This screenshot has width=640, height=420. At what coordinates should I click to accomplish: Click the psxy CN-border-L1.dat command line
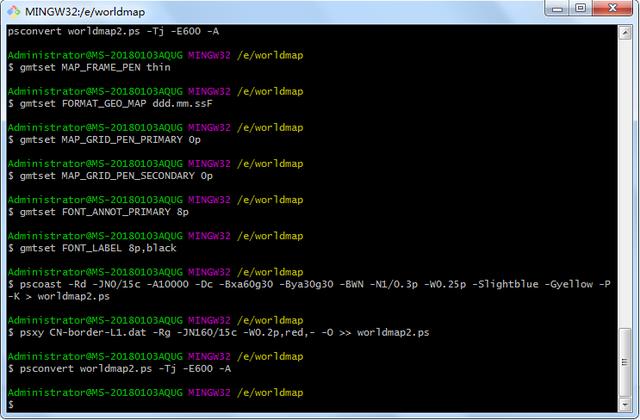tap(219, 333)
